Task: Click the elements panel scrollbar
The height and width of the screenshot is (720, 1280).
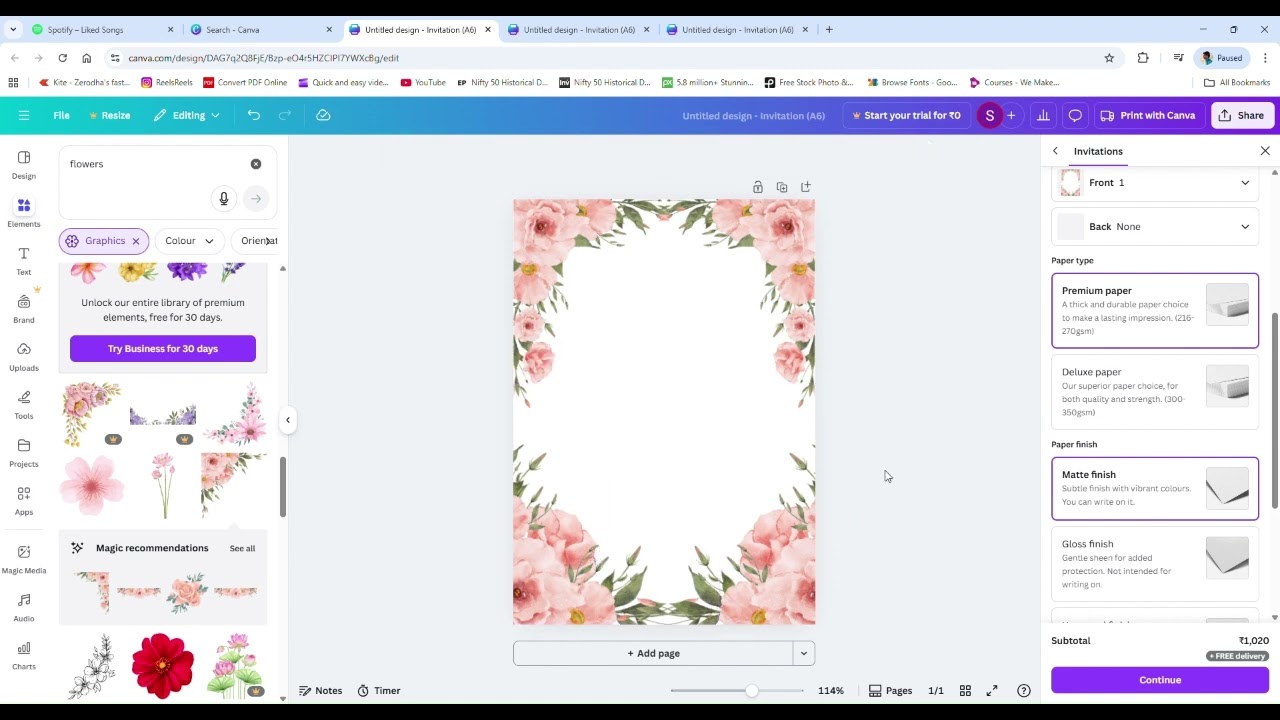Action: [x=283, y=486]
